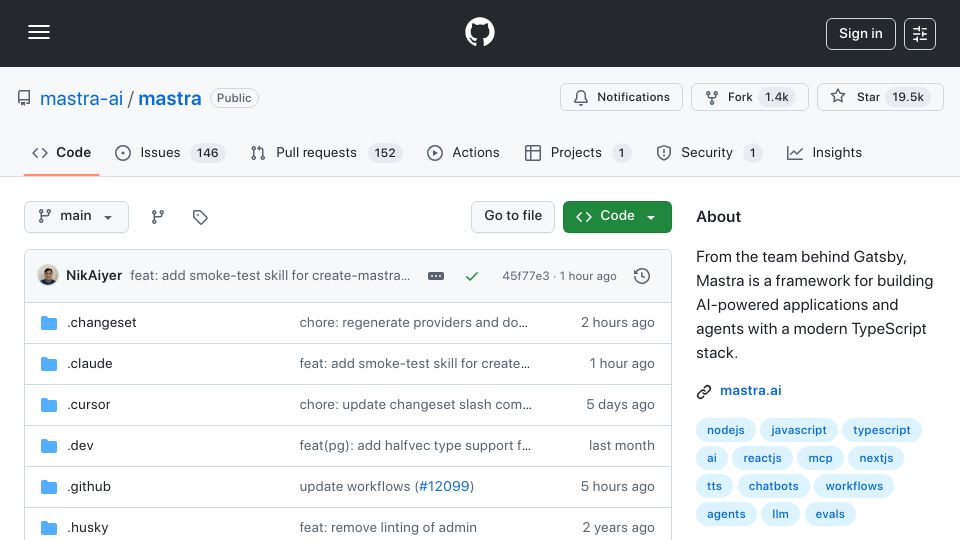
Task: Fork the mastra repository
Action: (x=749, y=97)
